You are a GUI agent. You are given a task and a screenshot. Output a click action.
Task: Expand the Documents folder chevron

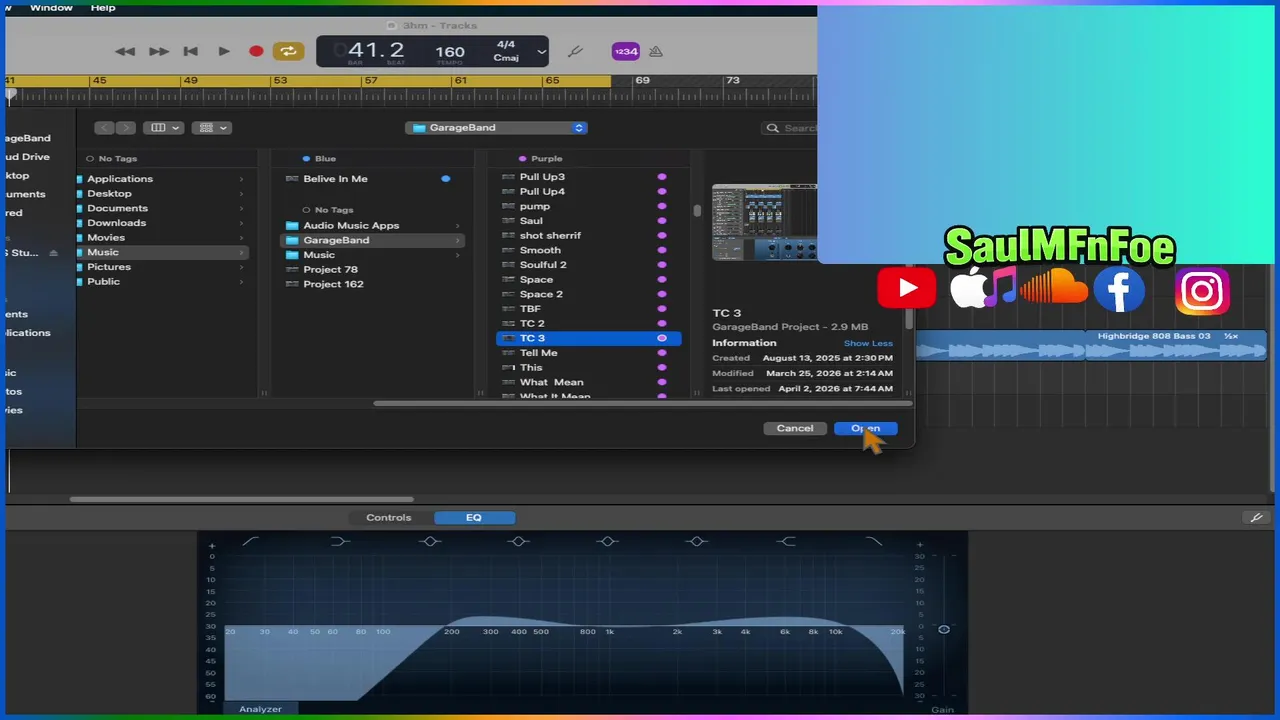click(x=241, y=208)
